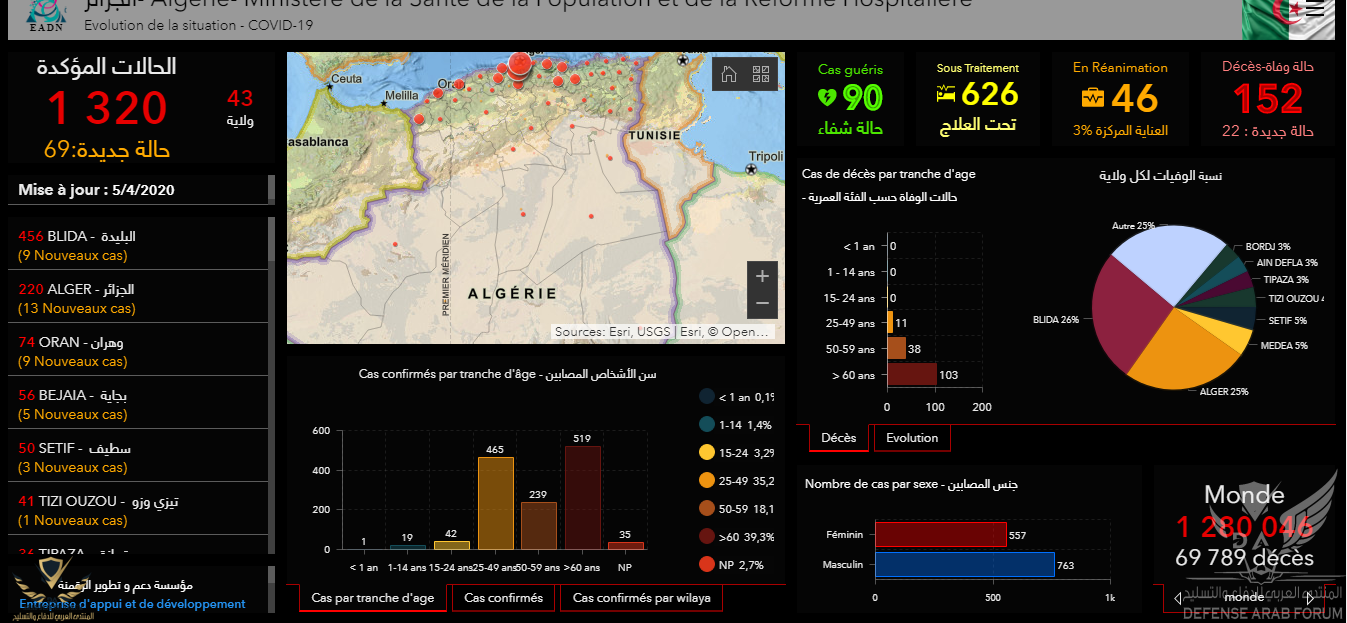
Task: Switch to the 'Evolution' tab
Action: coord(912,438)
